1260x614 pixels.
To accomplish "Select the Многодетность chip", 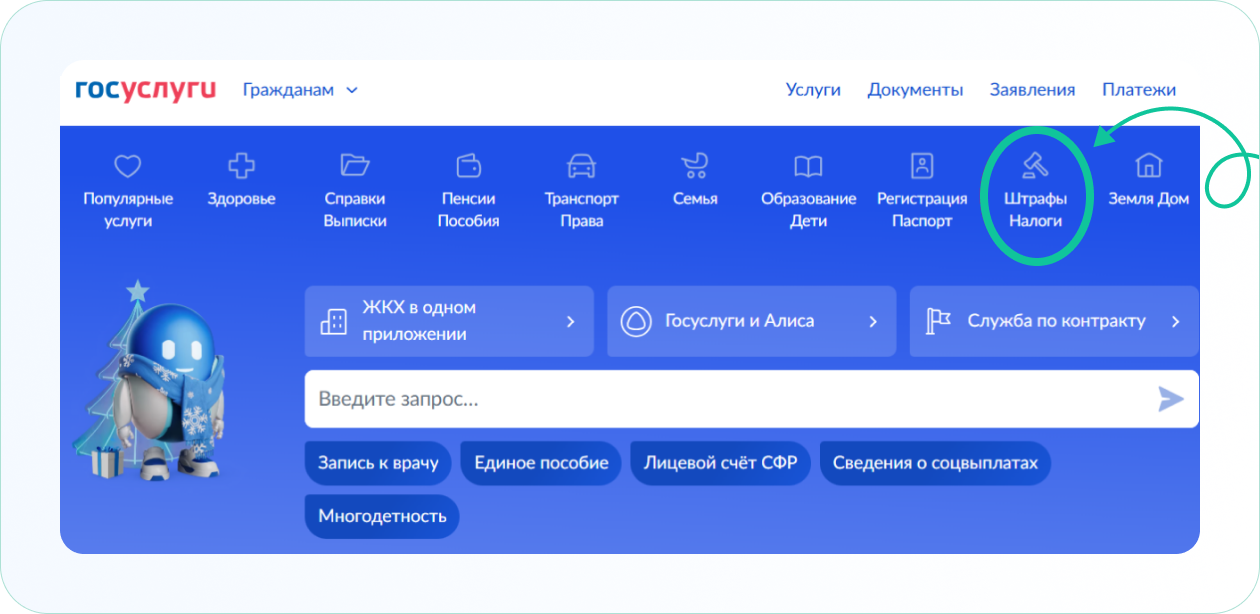I will click(x=382, y=516).
